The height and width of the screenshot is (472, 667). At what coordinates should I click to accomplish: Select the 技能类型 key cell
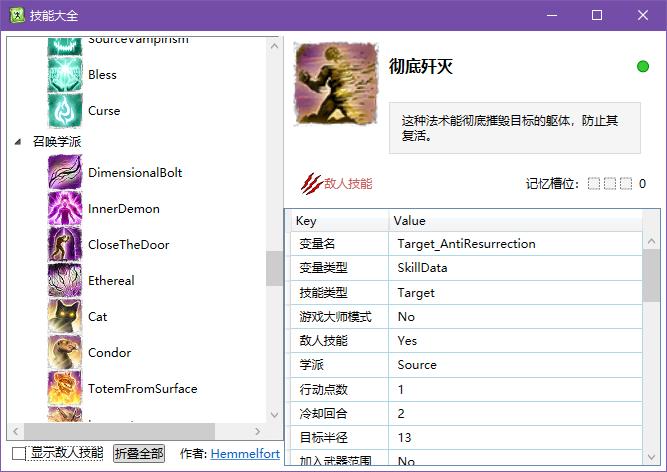tap(339, 293)
